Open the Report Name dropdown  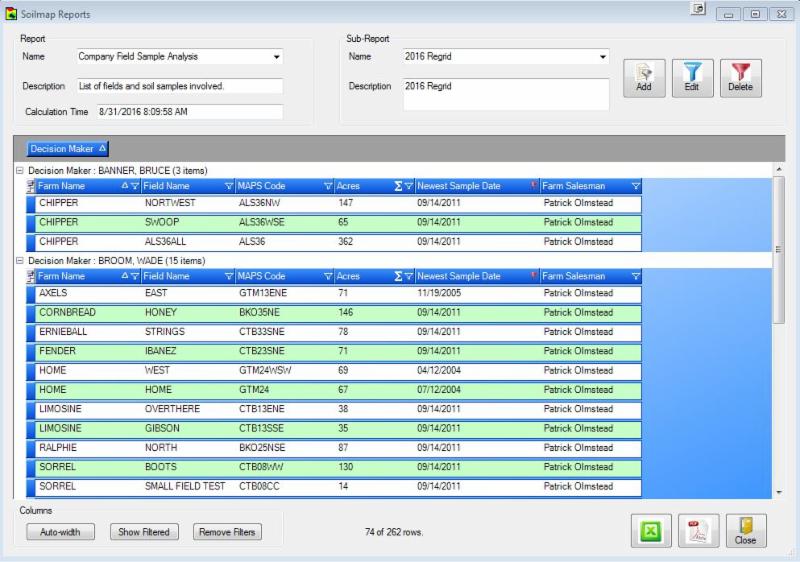(277, 57)
